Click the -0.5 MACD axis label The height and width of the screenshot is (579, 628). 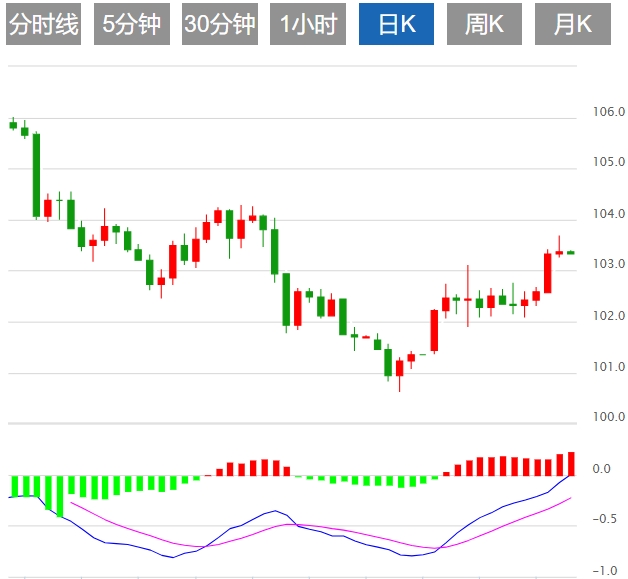click(604, 520)
